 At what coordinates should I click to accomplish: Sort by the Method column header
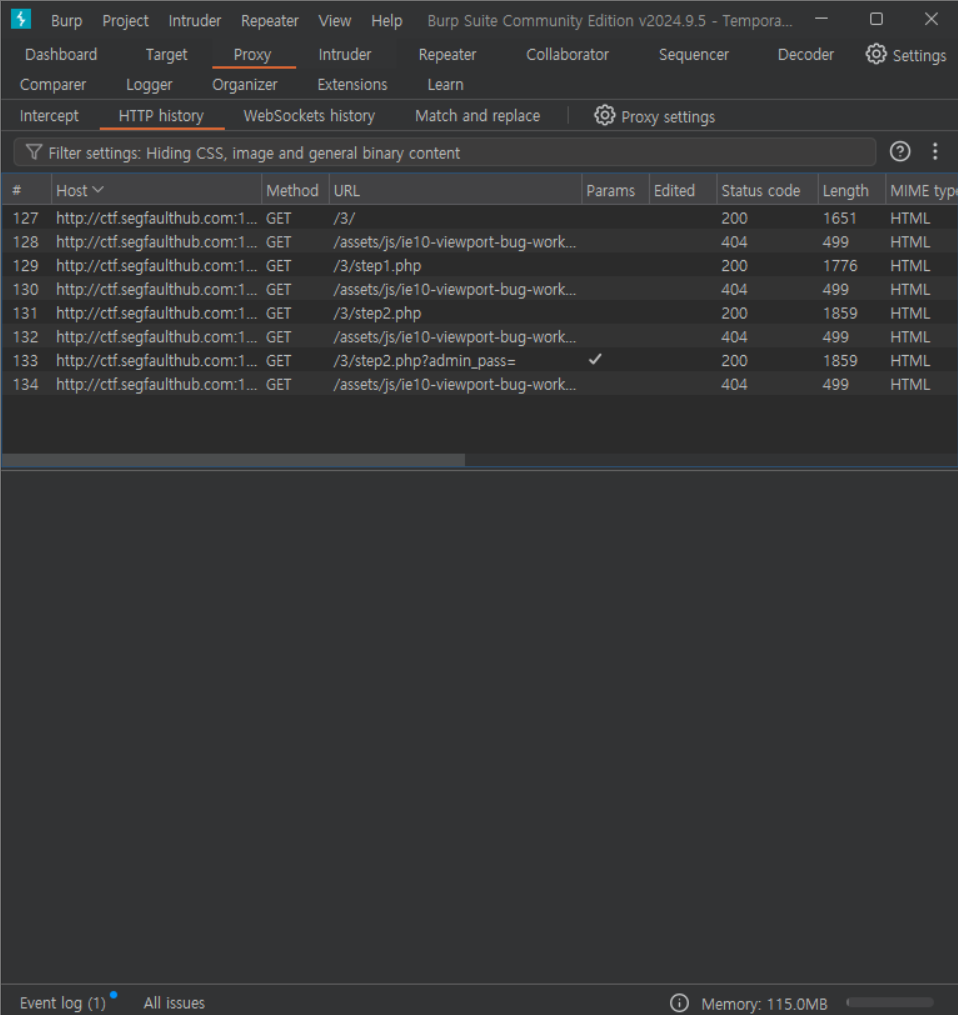coord(295,190)
